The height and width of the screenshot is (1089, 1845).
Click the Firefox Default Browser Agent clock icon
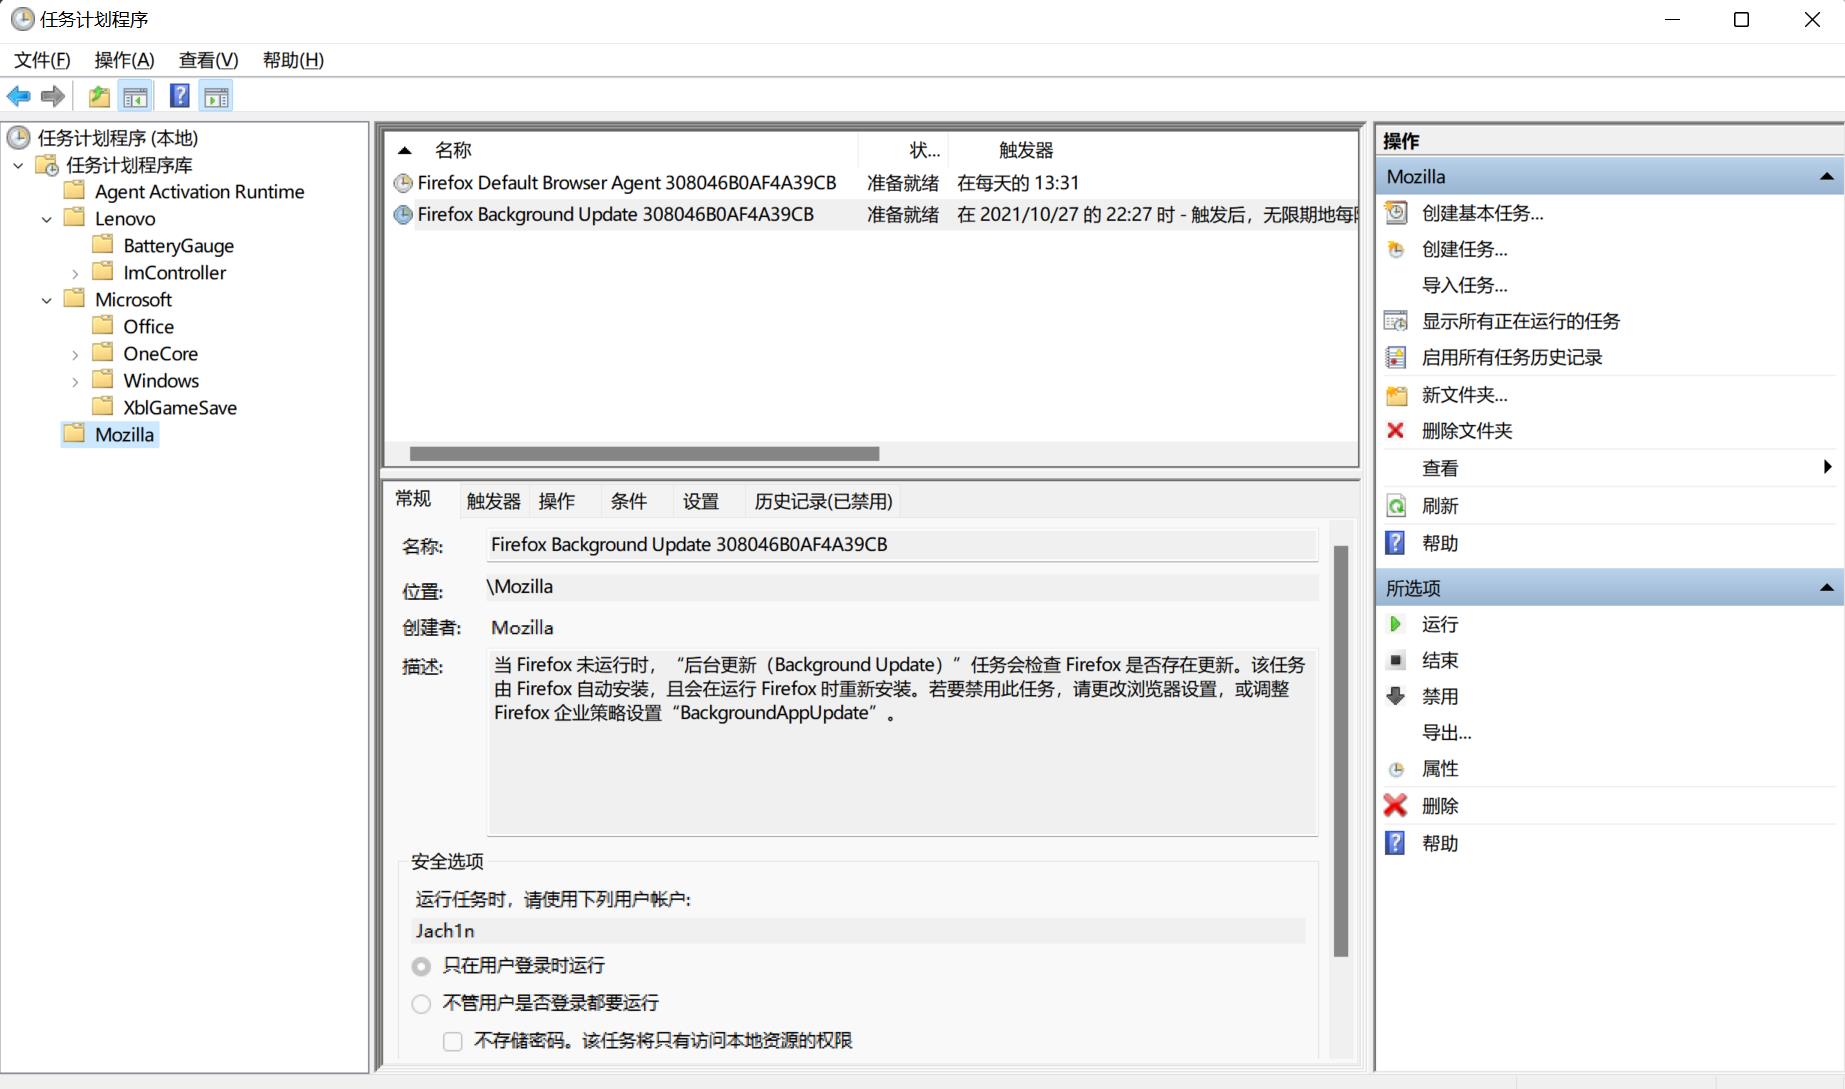click(x=403, y=183)
